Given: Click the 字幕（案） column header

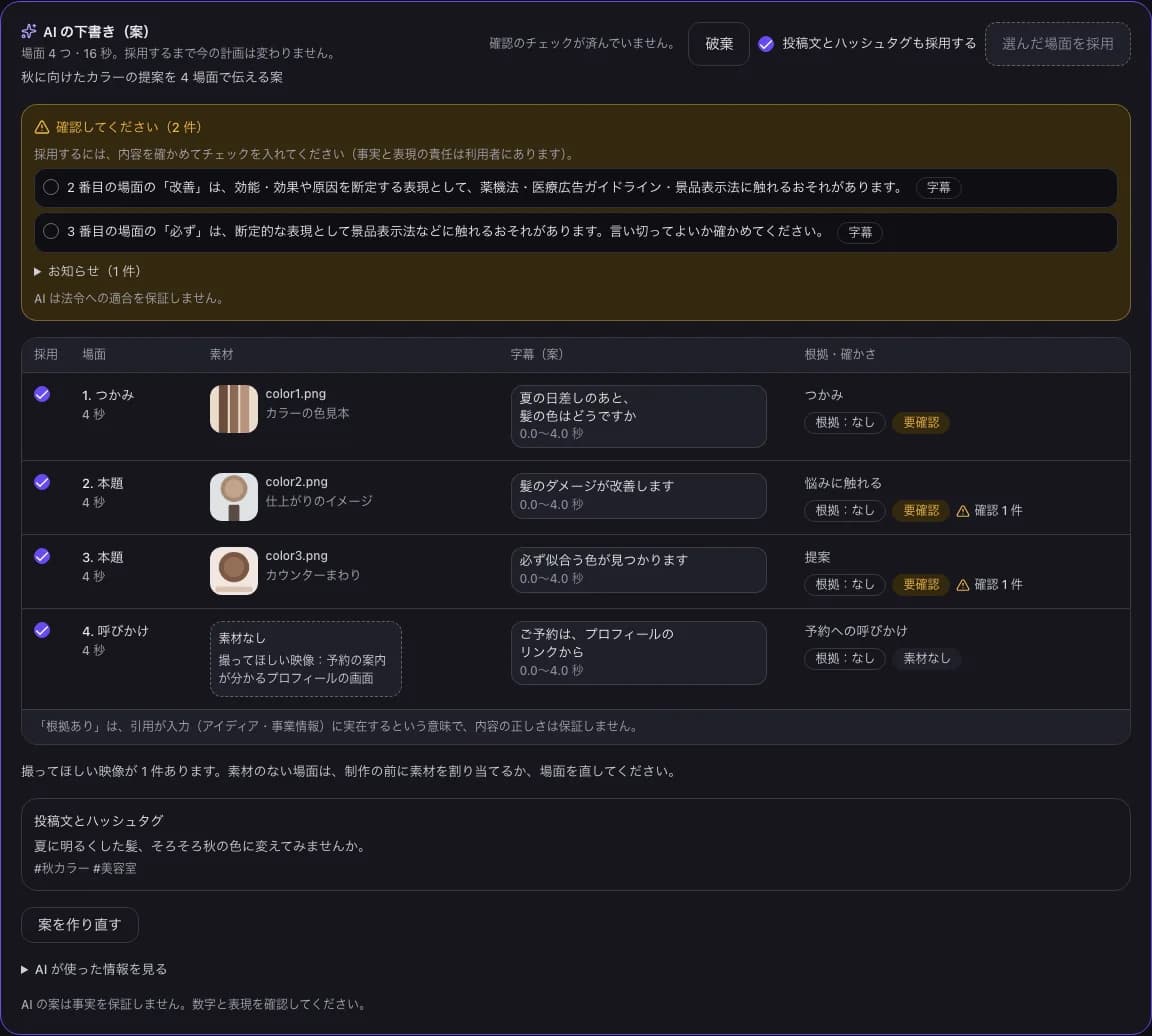Looking at the screenshot, I should coord(537,354).
